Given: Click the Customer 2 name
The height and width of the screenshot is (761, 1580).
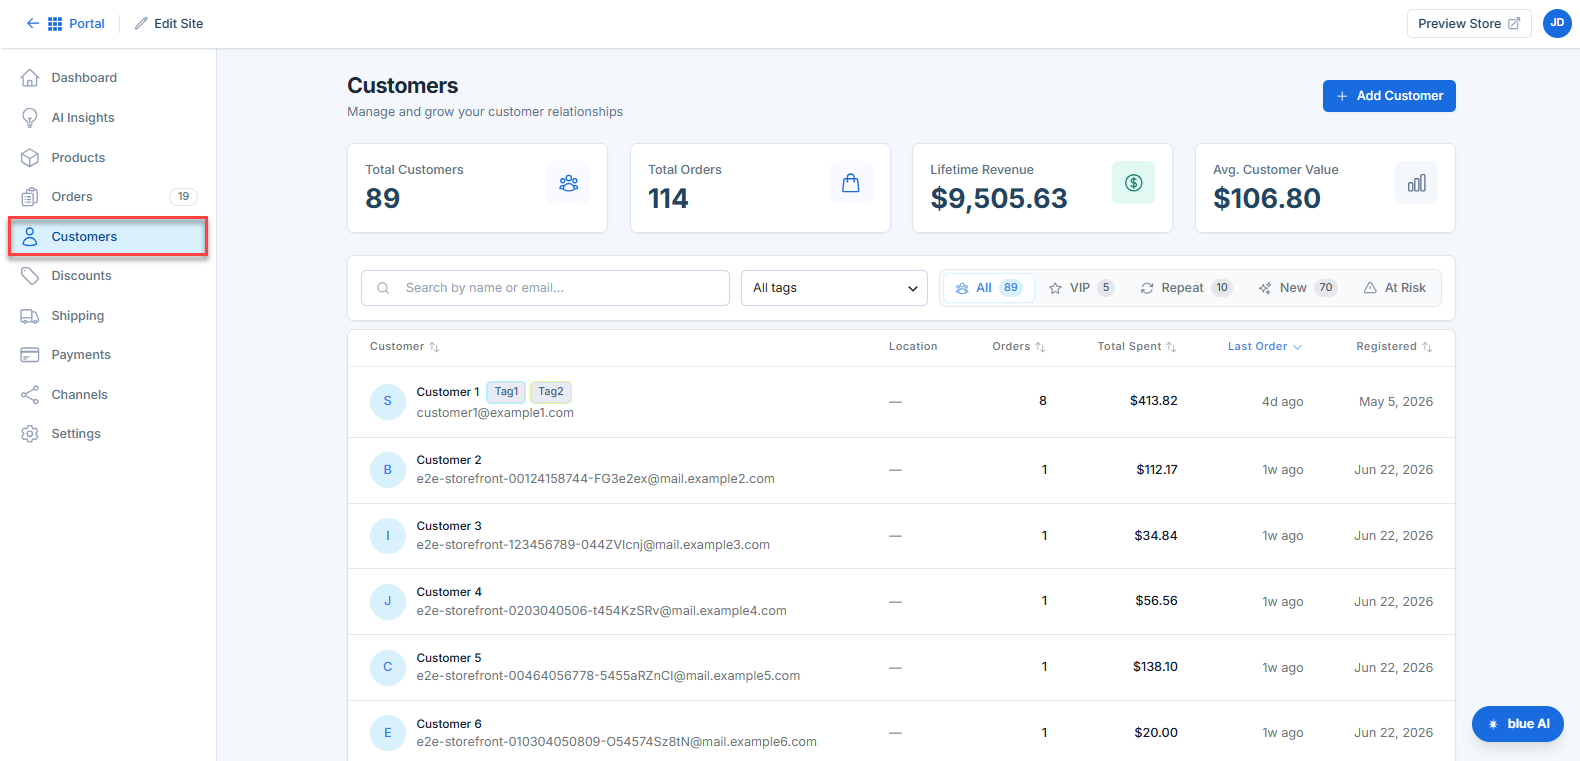Looking at the screenshot, I should click(449, 460).
